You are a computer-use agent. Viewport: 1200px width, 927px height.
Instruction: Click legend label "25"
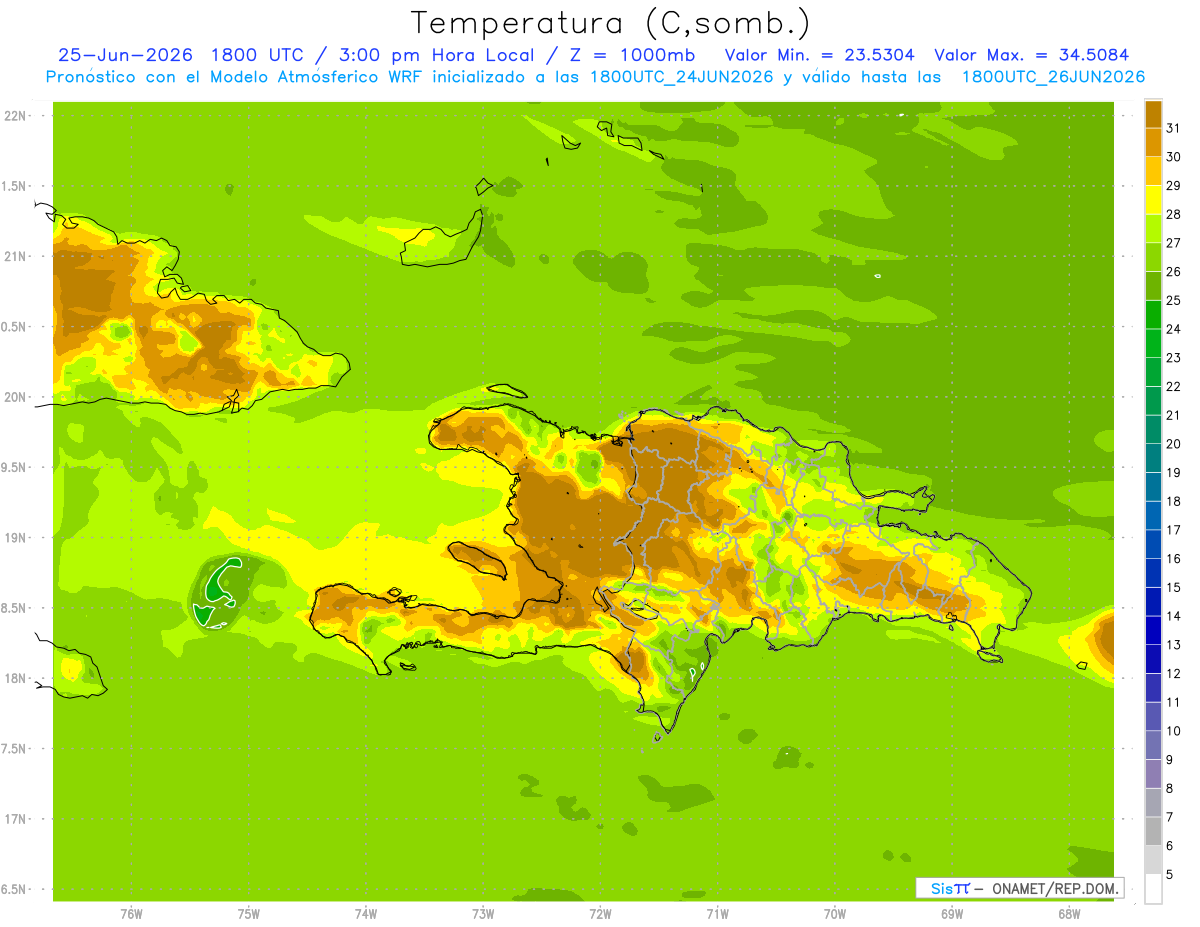click(x=1173, y=300)
